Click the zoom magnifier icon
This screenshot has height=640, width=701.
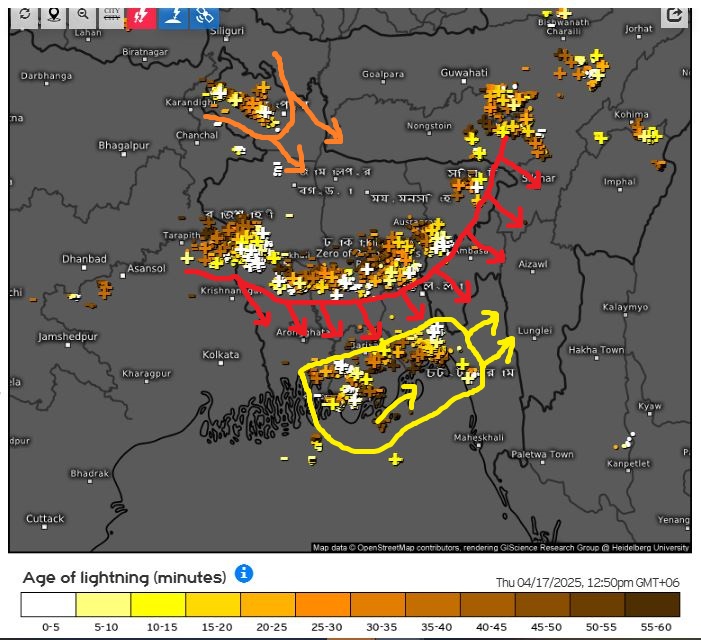(82, 15)
